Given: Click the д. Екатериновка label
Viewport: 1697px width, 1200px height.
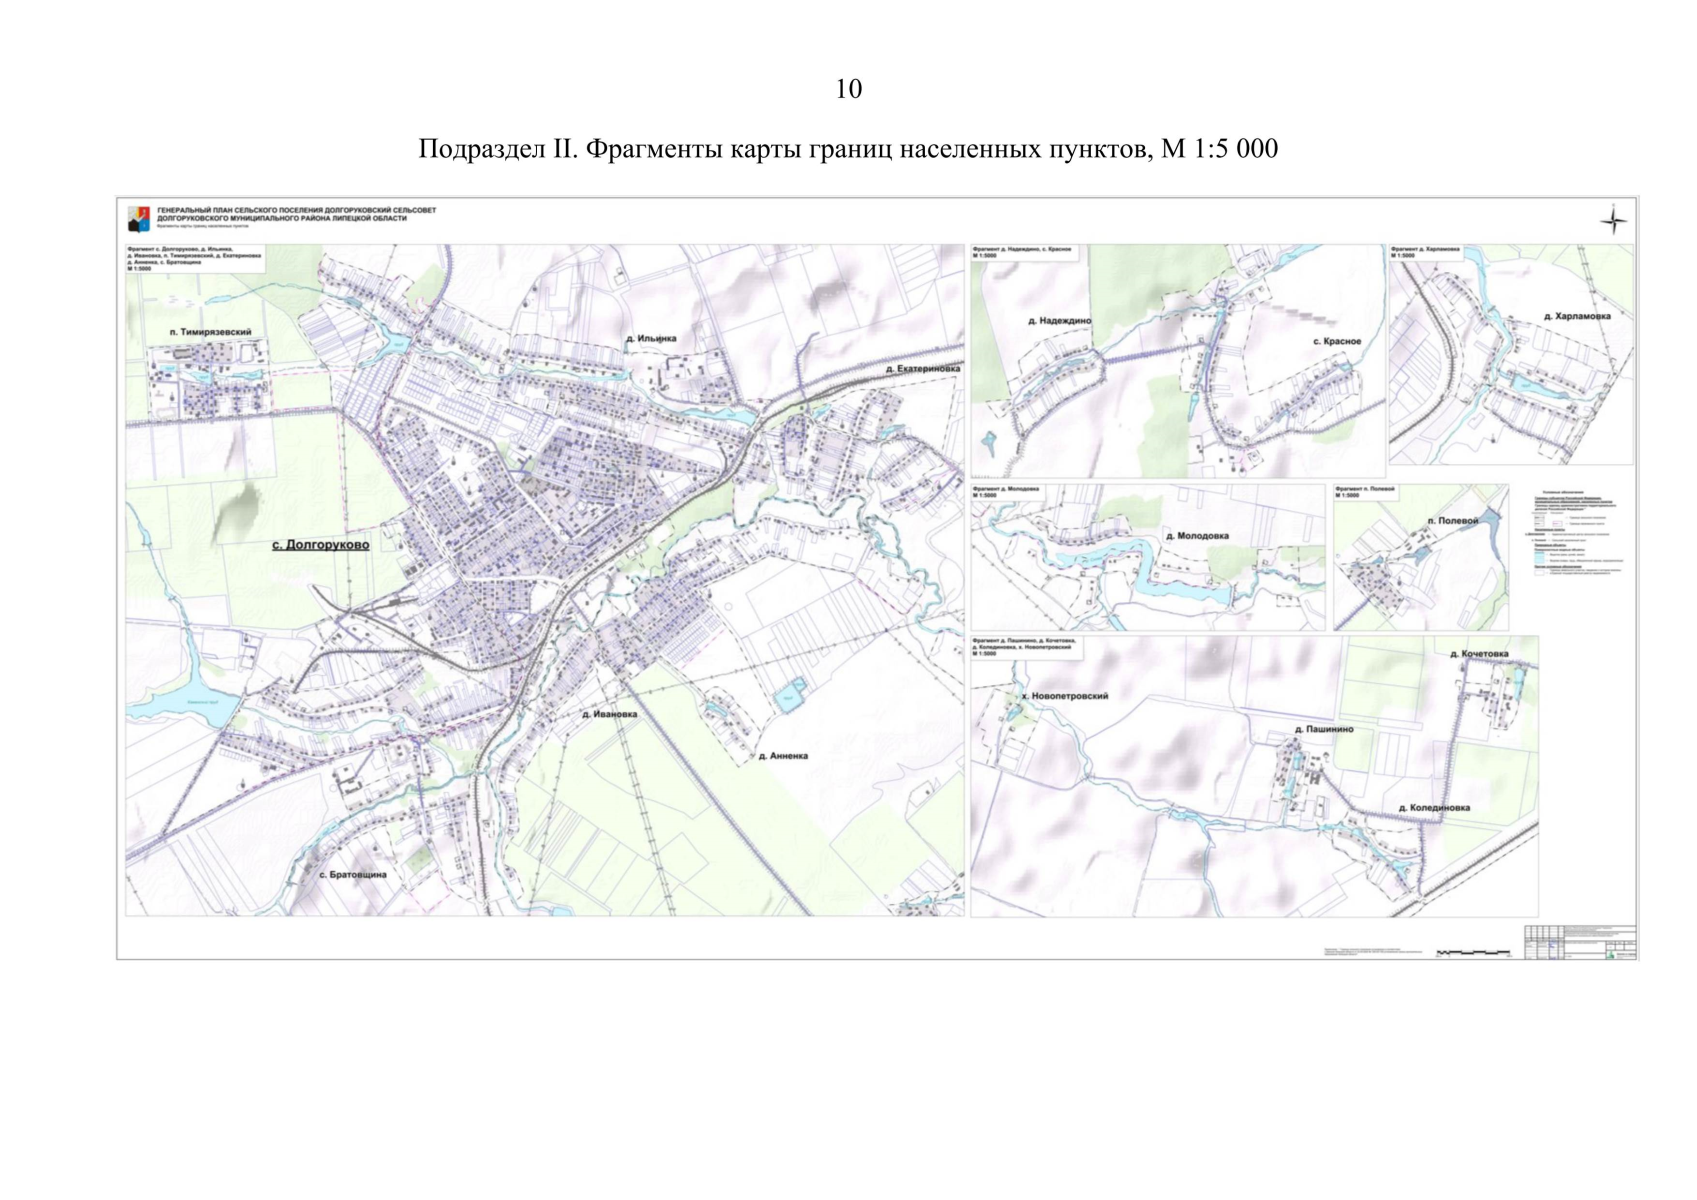Looking at the screenshot, I should 922,369.
